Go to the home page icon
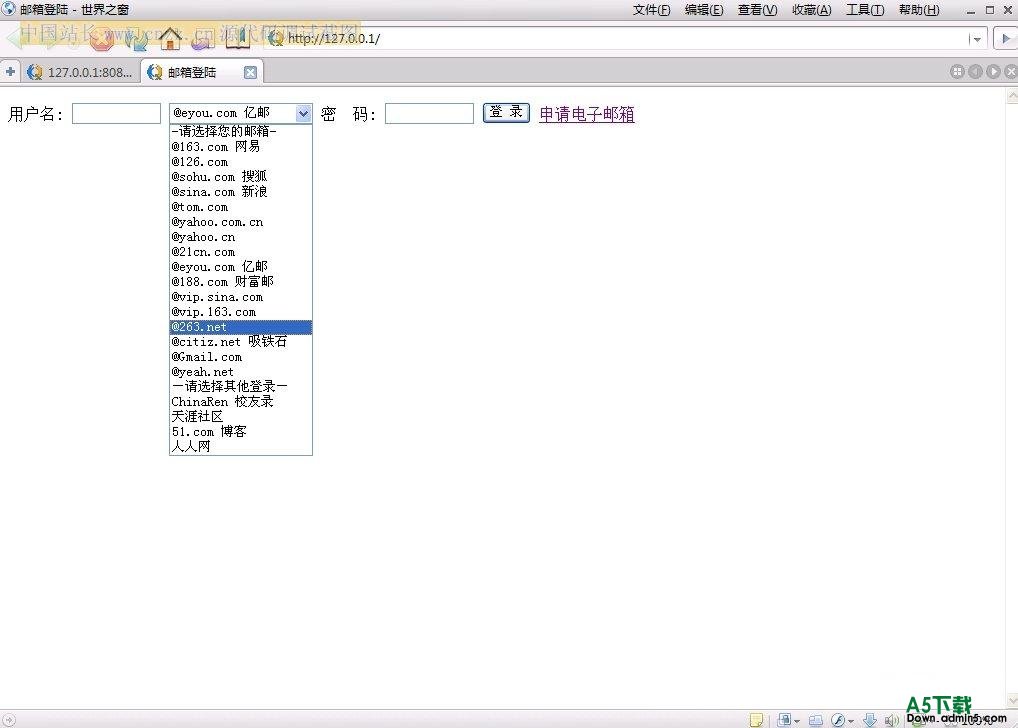 [170, 38]
